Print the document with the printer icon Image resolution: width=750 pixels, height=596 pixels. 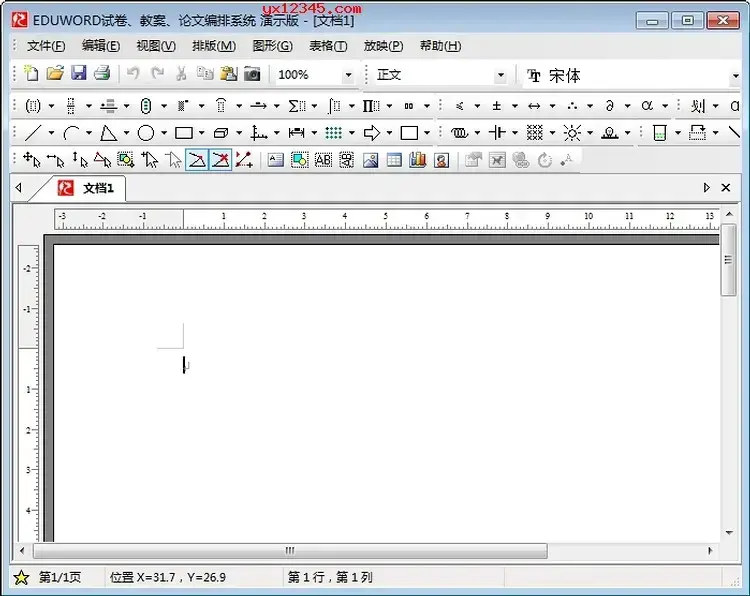point(102,74)
